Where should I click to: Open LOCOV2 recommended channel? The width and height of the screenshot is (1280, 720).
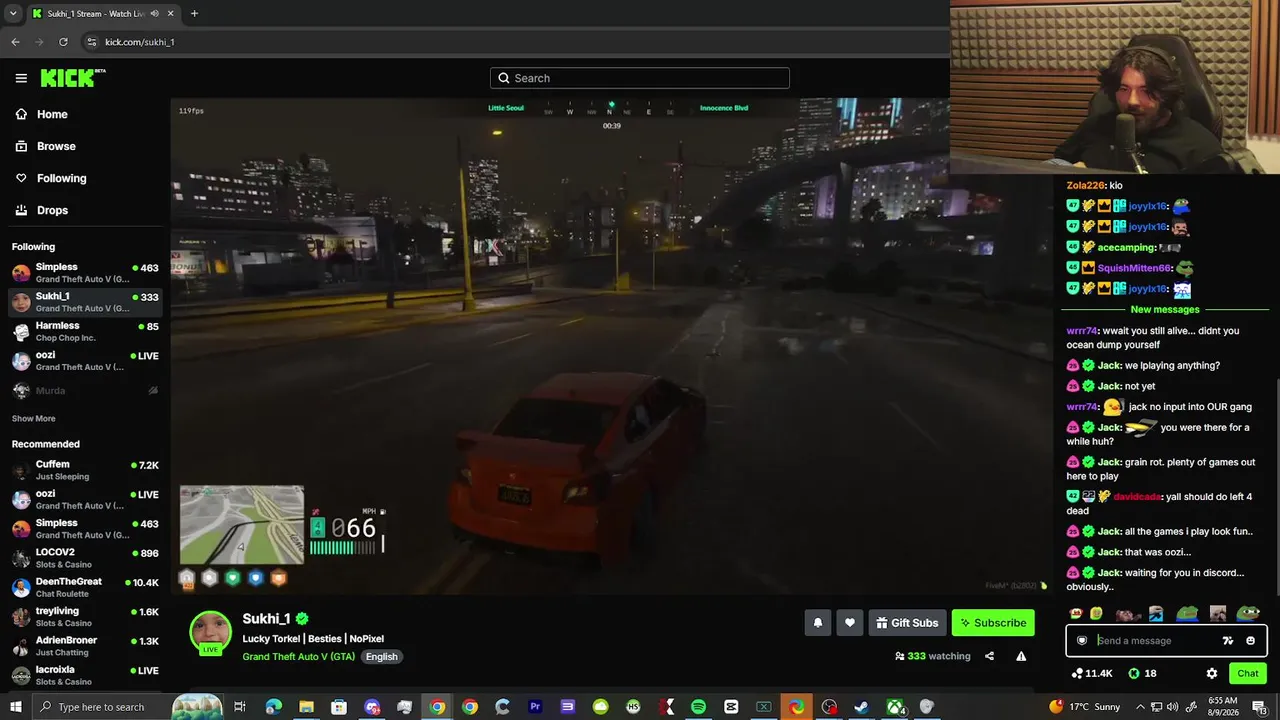85,558
